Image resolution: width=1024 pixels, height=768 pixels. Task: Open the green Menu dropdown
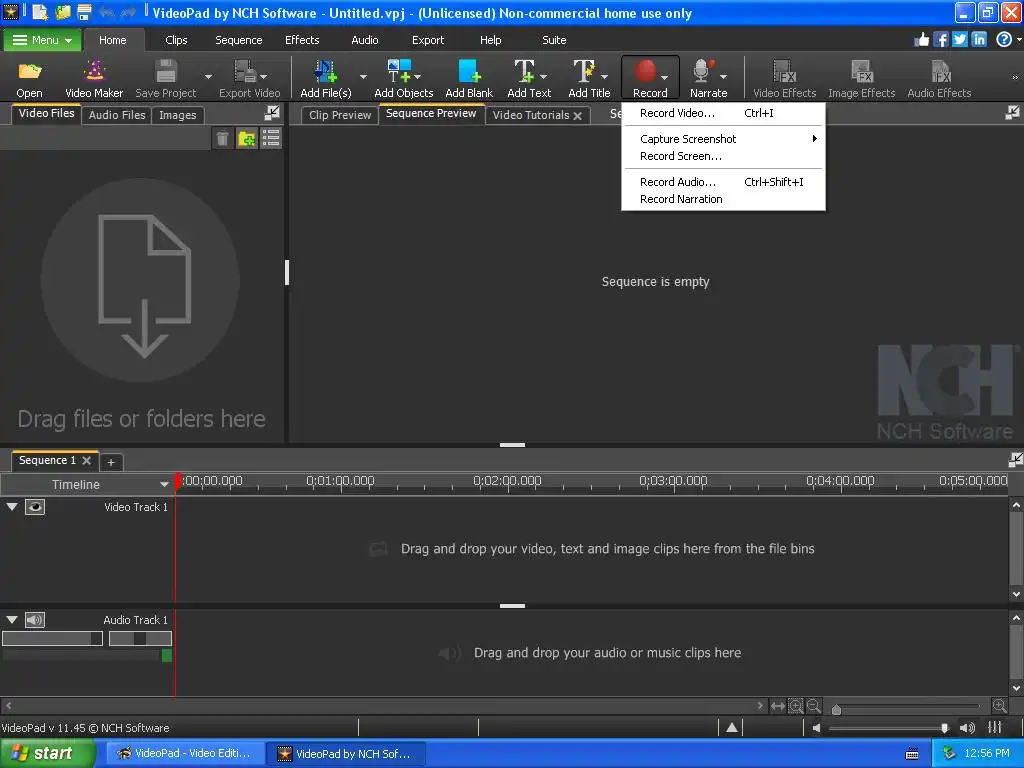[x=42, y=40]
